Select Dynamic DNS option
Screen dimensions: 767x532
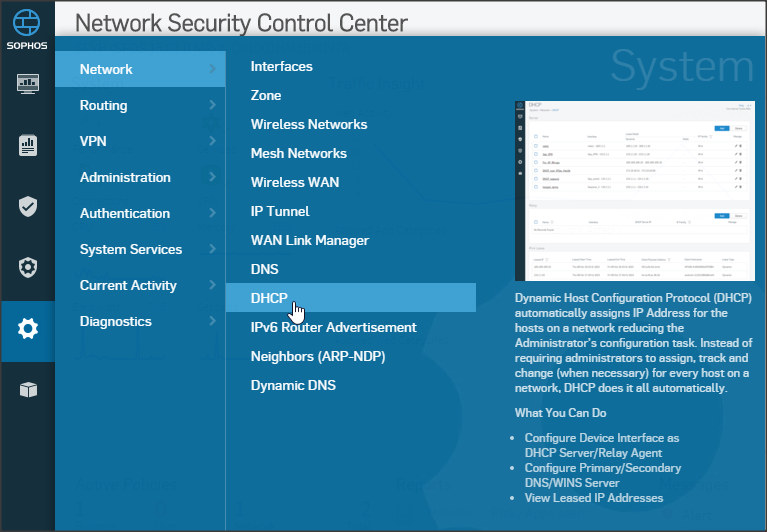(x=293, y=385)
